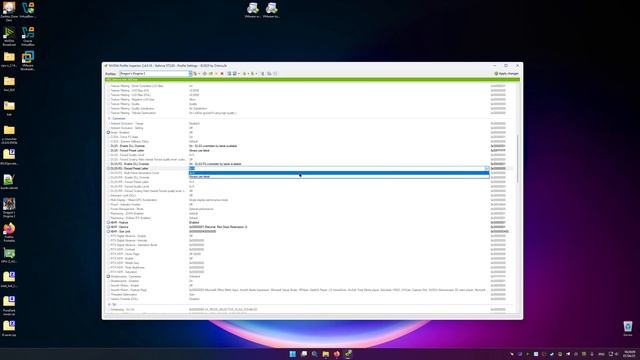This screenshot has width=640, height=360.
Task: Click the 'Always use latest' value of DLSS Forced Preset Letter
Action: [x=199, y=150]
